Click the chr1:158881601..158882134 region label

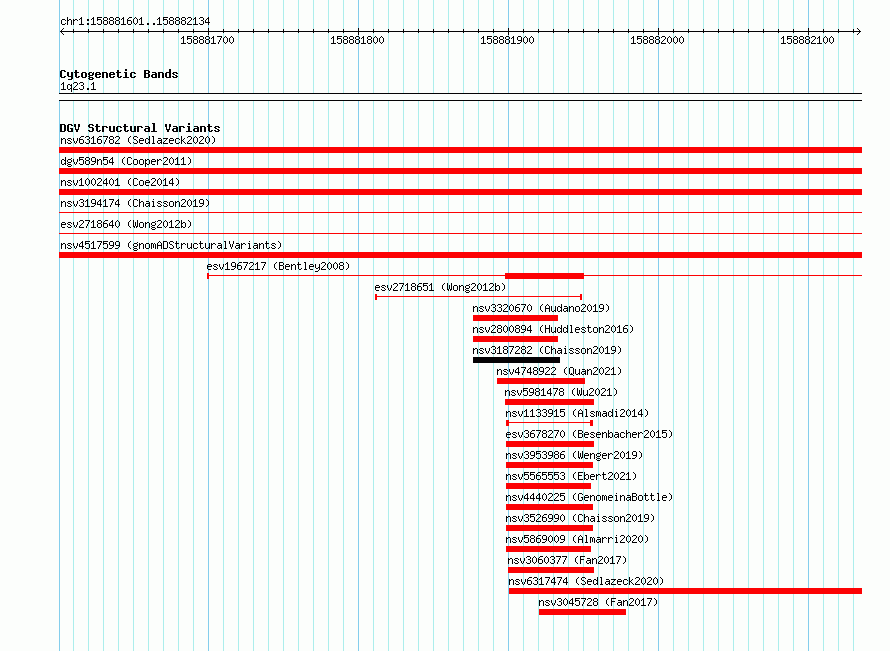[x=135, y=21]
